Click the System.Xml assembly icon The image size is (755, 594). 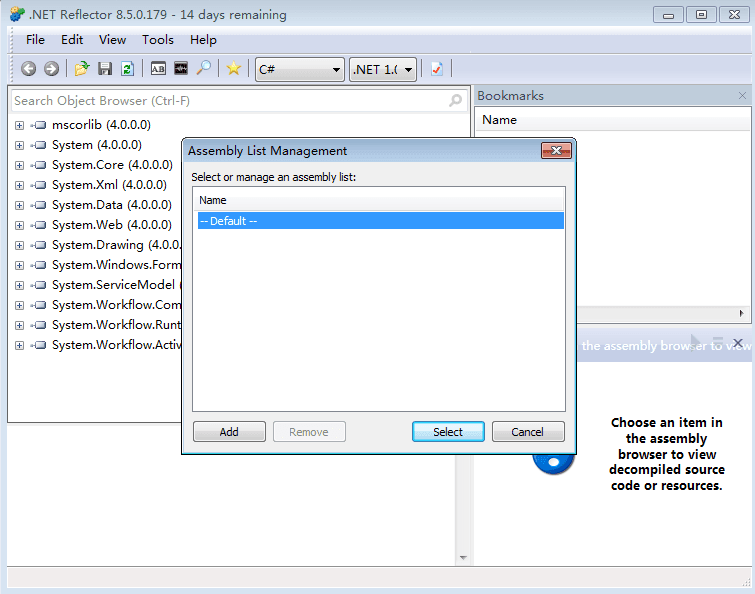click(x=39, y=185)
